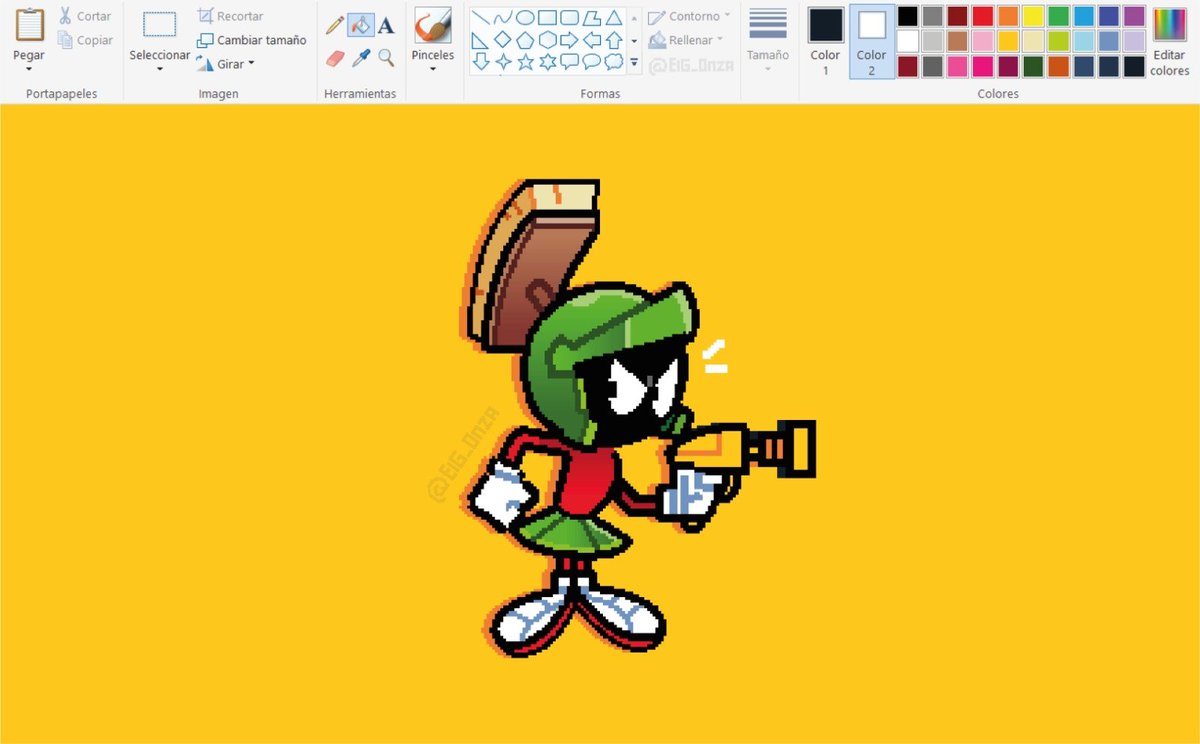
Task: Pick the purple color swatch
Action: (x=1134, y=16)
